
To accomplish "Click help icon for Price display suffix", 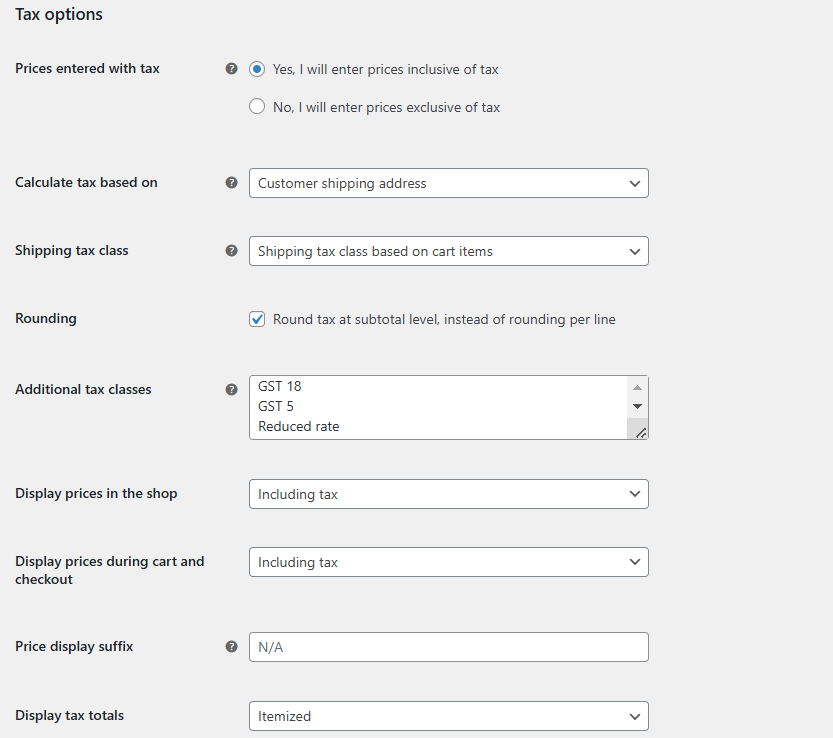I will (x=231, y=647).
